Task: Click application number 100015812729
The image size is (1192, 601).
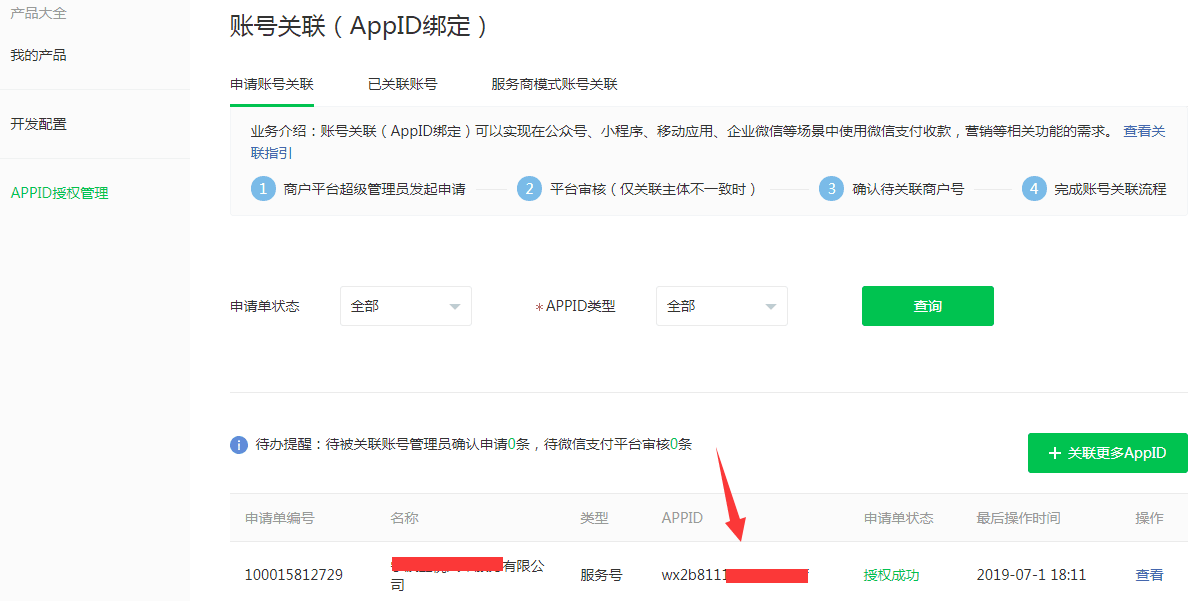Action: click(293, 575)
